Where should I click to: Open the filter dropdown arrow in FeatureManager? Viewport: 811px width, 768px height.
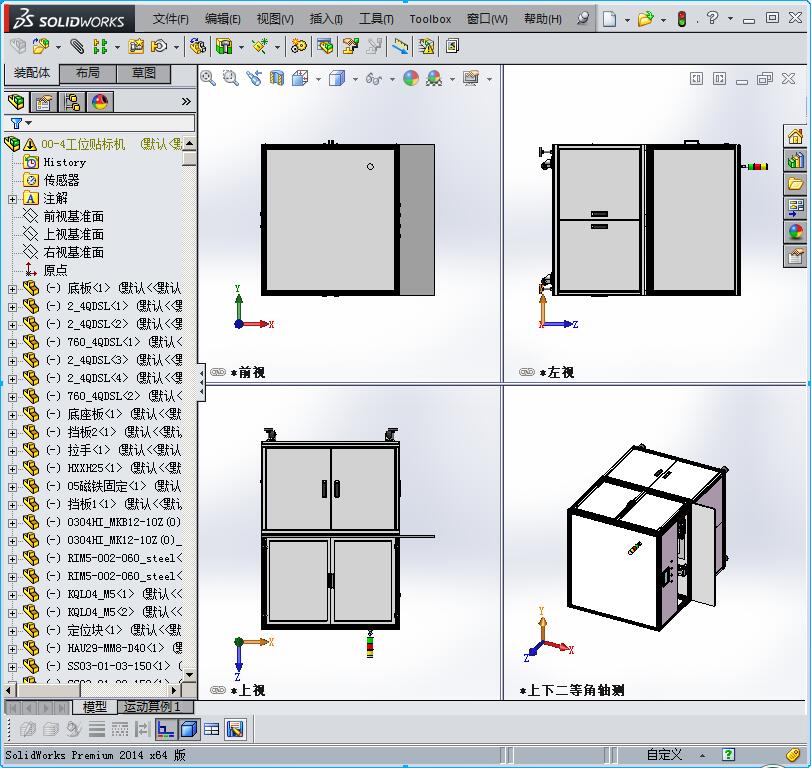coord(28,122)
